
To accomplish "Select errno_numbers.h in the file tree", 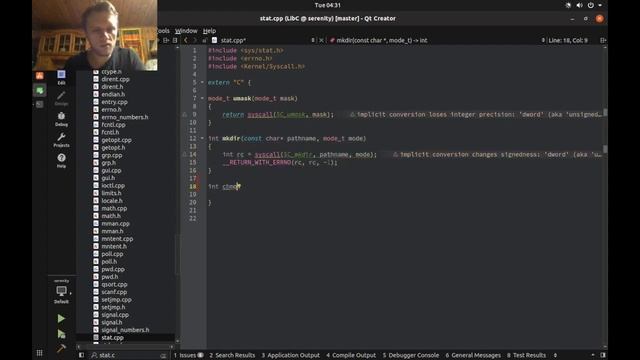I will tap(125, 117).
